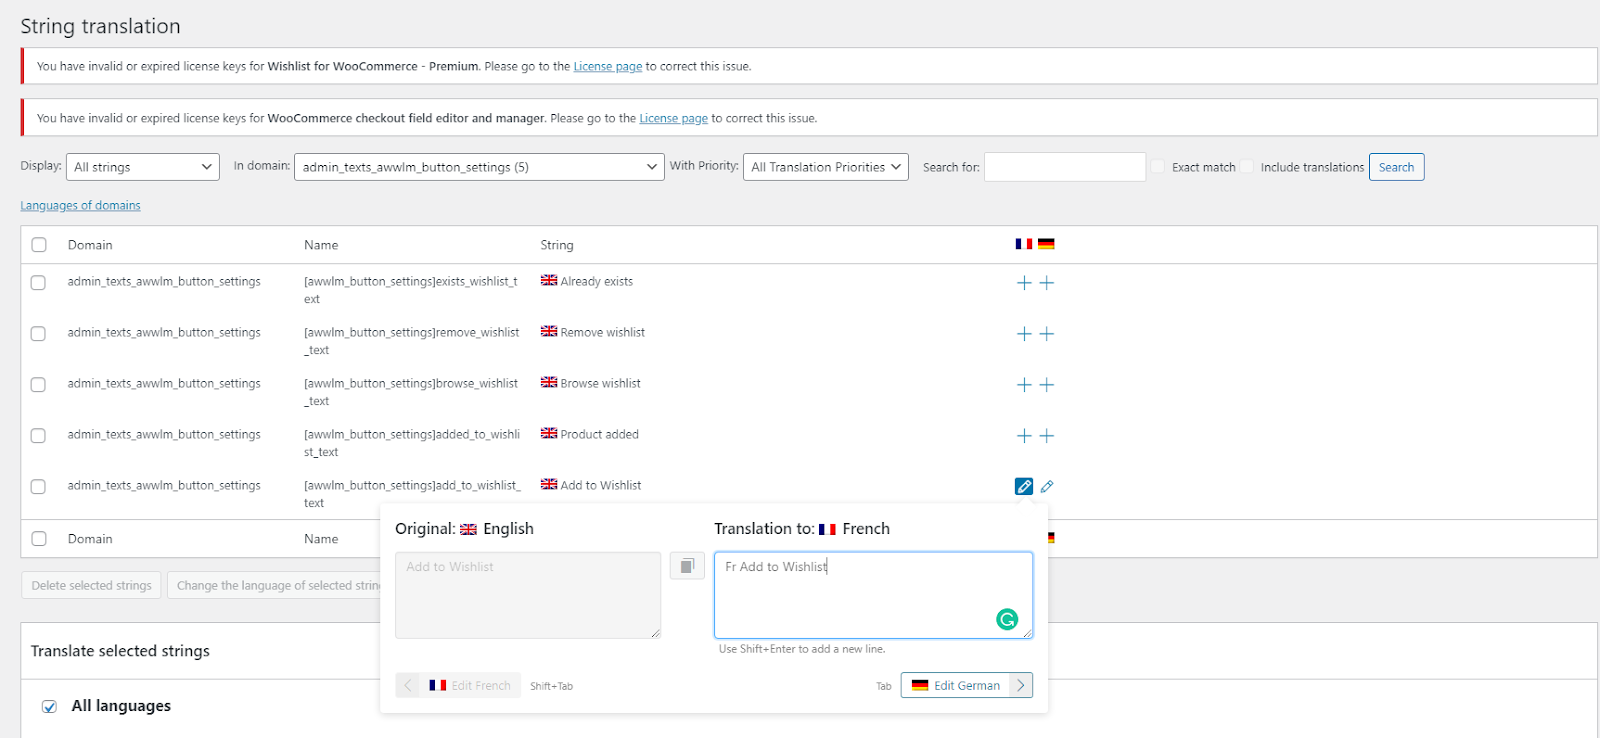The height and width of the screenshot is (738, 1600).
Task: Click active French pencil for Add to Wishlist
Action: click(1024, 487)
